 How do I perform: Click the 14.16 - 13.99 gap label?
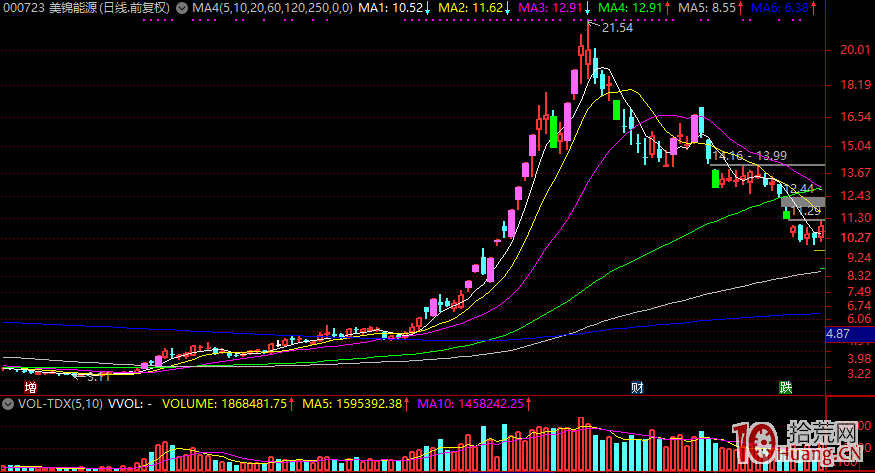coord(749,156)
